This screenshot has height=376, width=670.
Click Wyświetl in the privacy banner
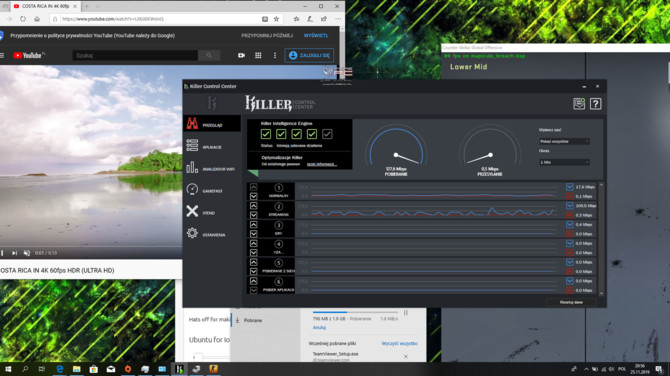click(316, 35)
